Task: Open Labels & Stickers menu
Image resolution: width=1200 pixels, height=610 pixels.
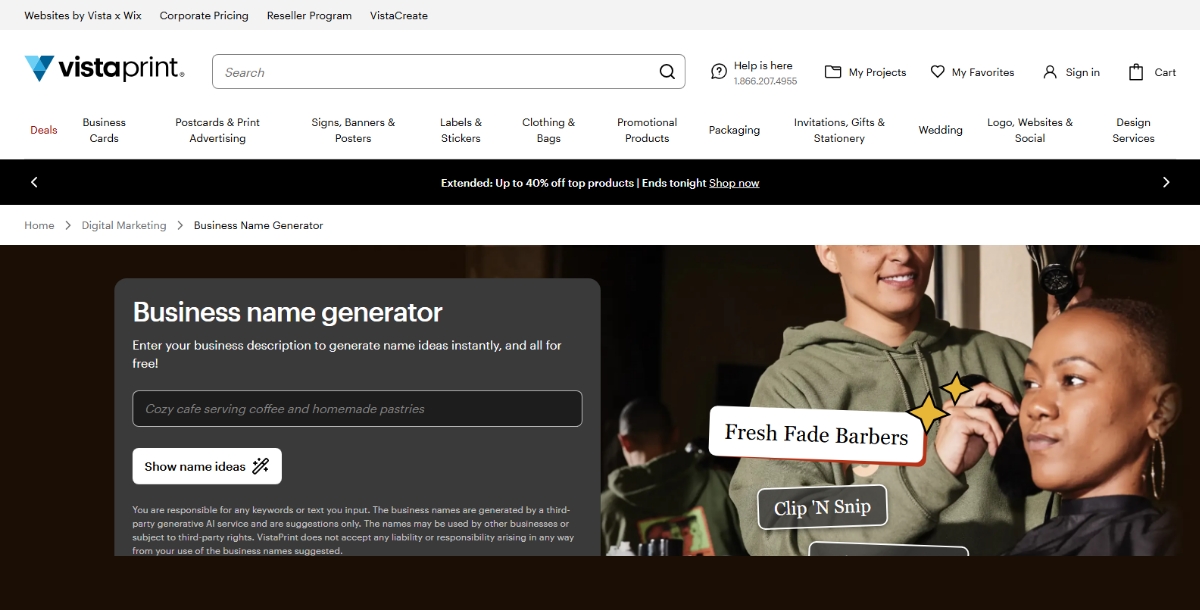Action: [461, 130]
